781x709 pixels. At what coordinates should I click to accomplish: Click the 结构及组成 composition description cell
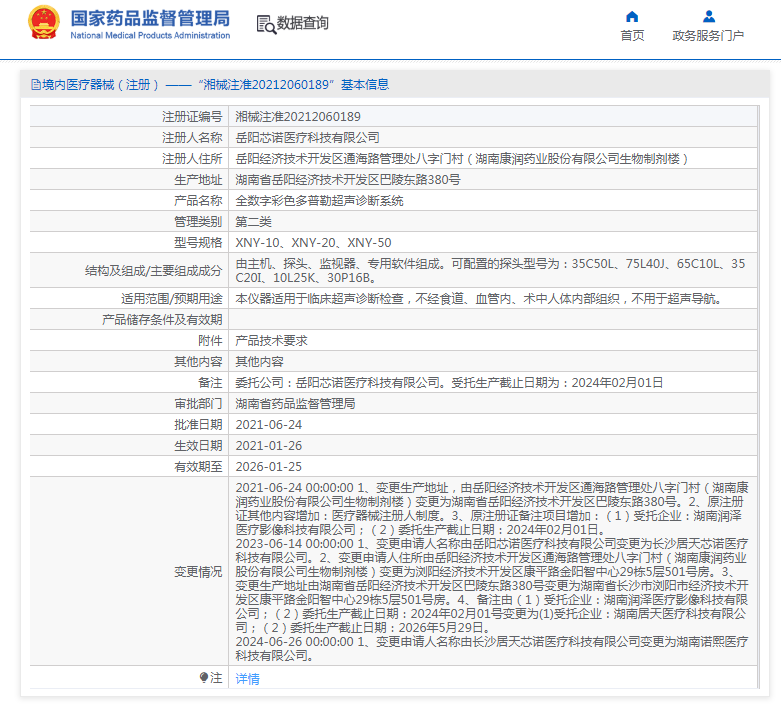pyautogui.click(x=492, y=270)
